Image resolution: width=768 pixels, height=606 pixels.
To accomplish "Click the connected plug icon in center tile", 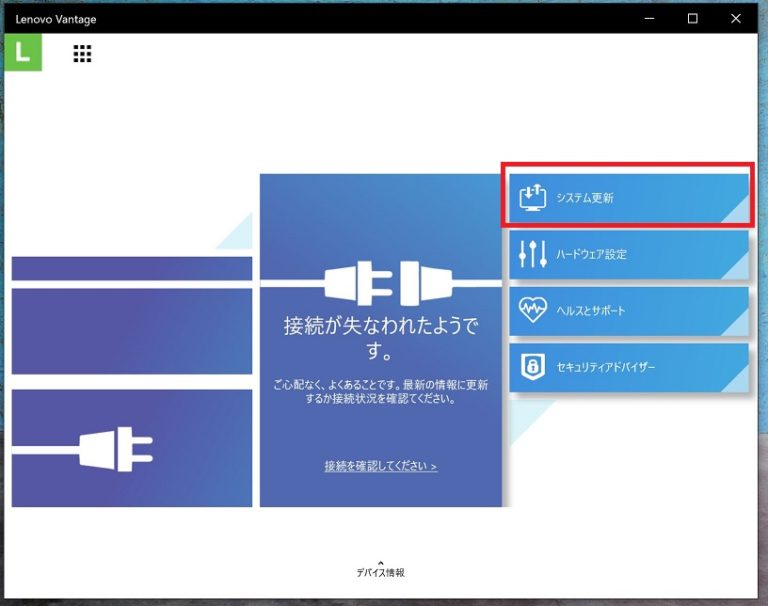I will point(388,283).
